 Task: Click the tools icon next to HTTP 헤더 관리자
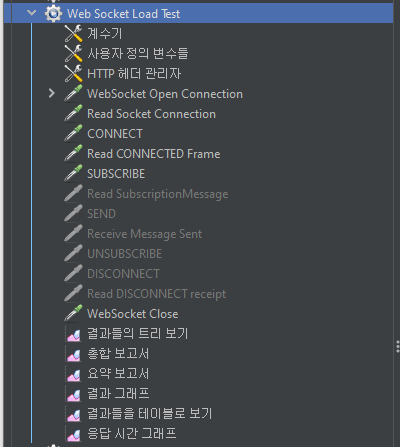(73, 73)
